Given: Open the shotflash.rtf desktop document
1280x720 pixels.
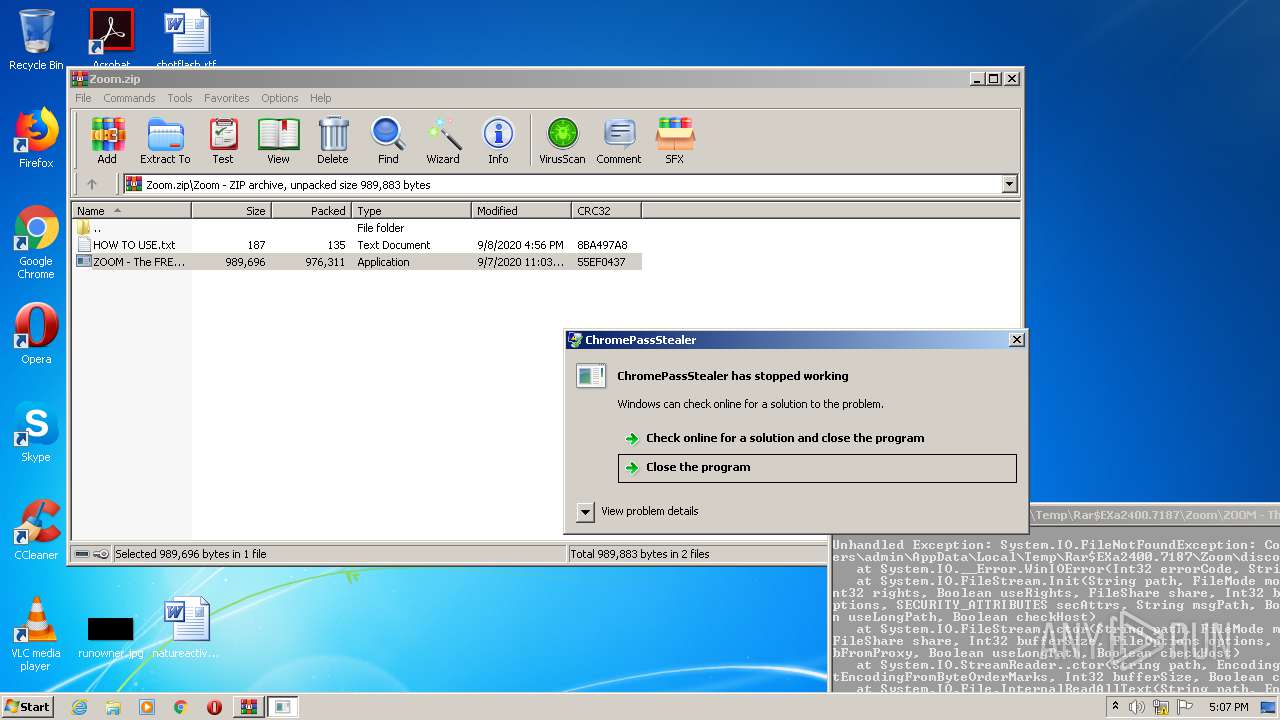Looking at the screenshot, I should coord(187,38).
